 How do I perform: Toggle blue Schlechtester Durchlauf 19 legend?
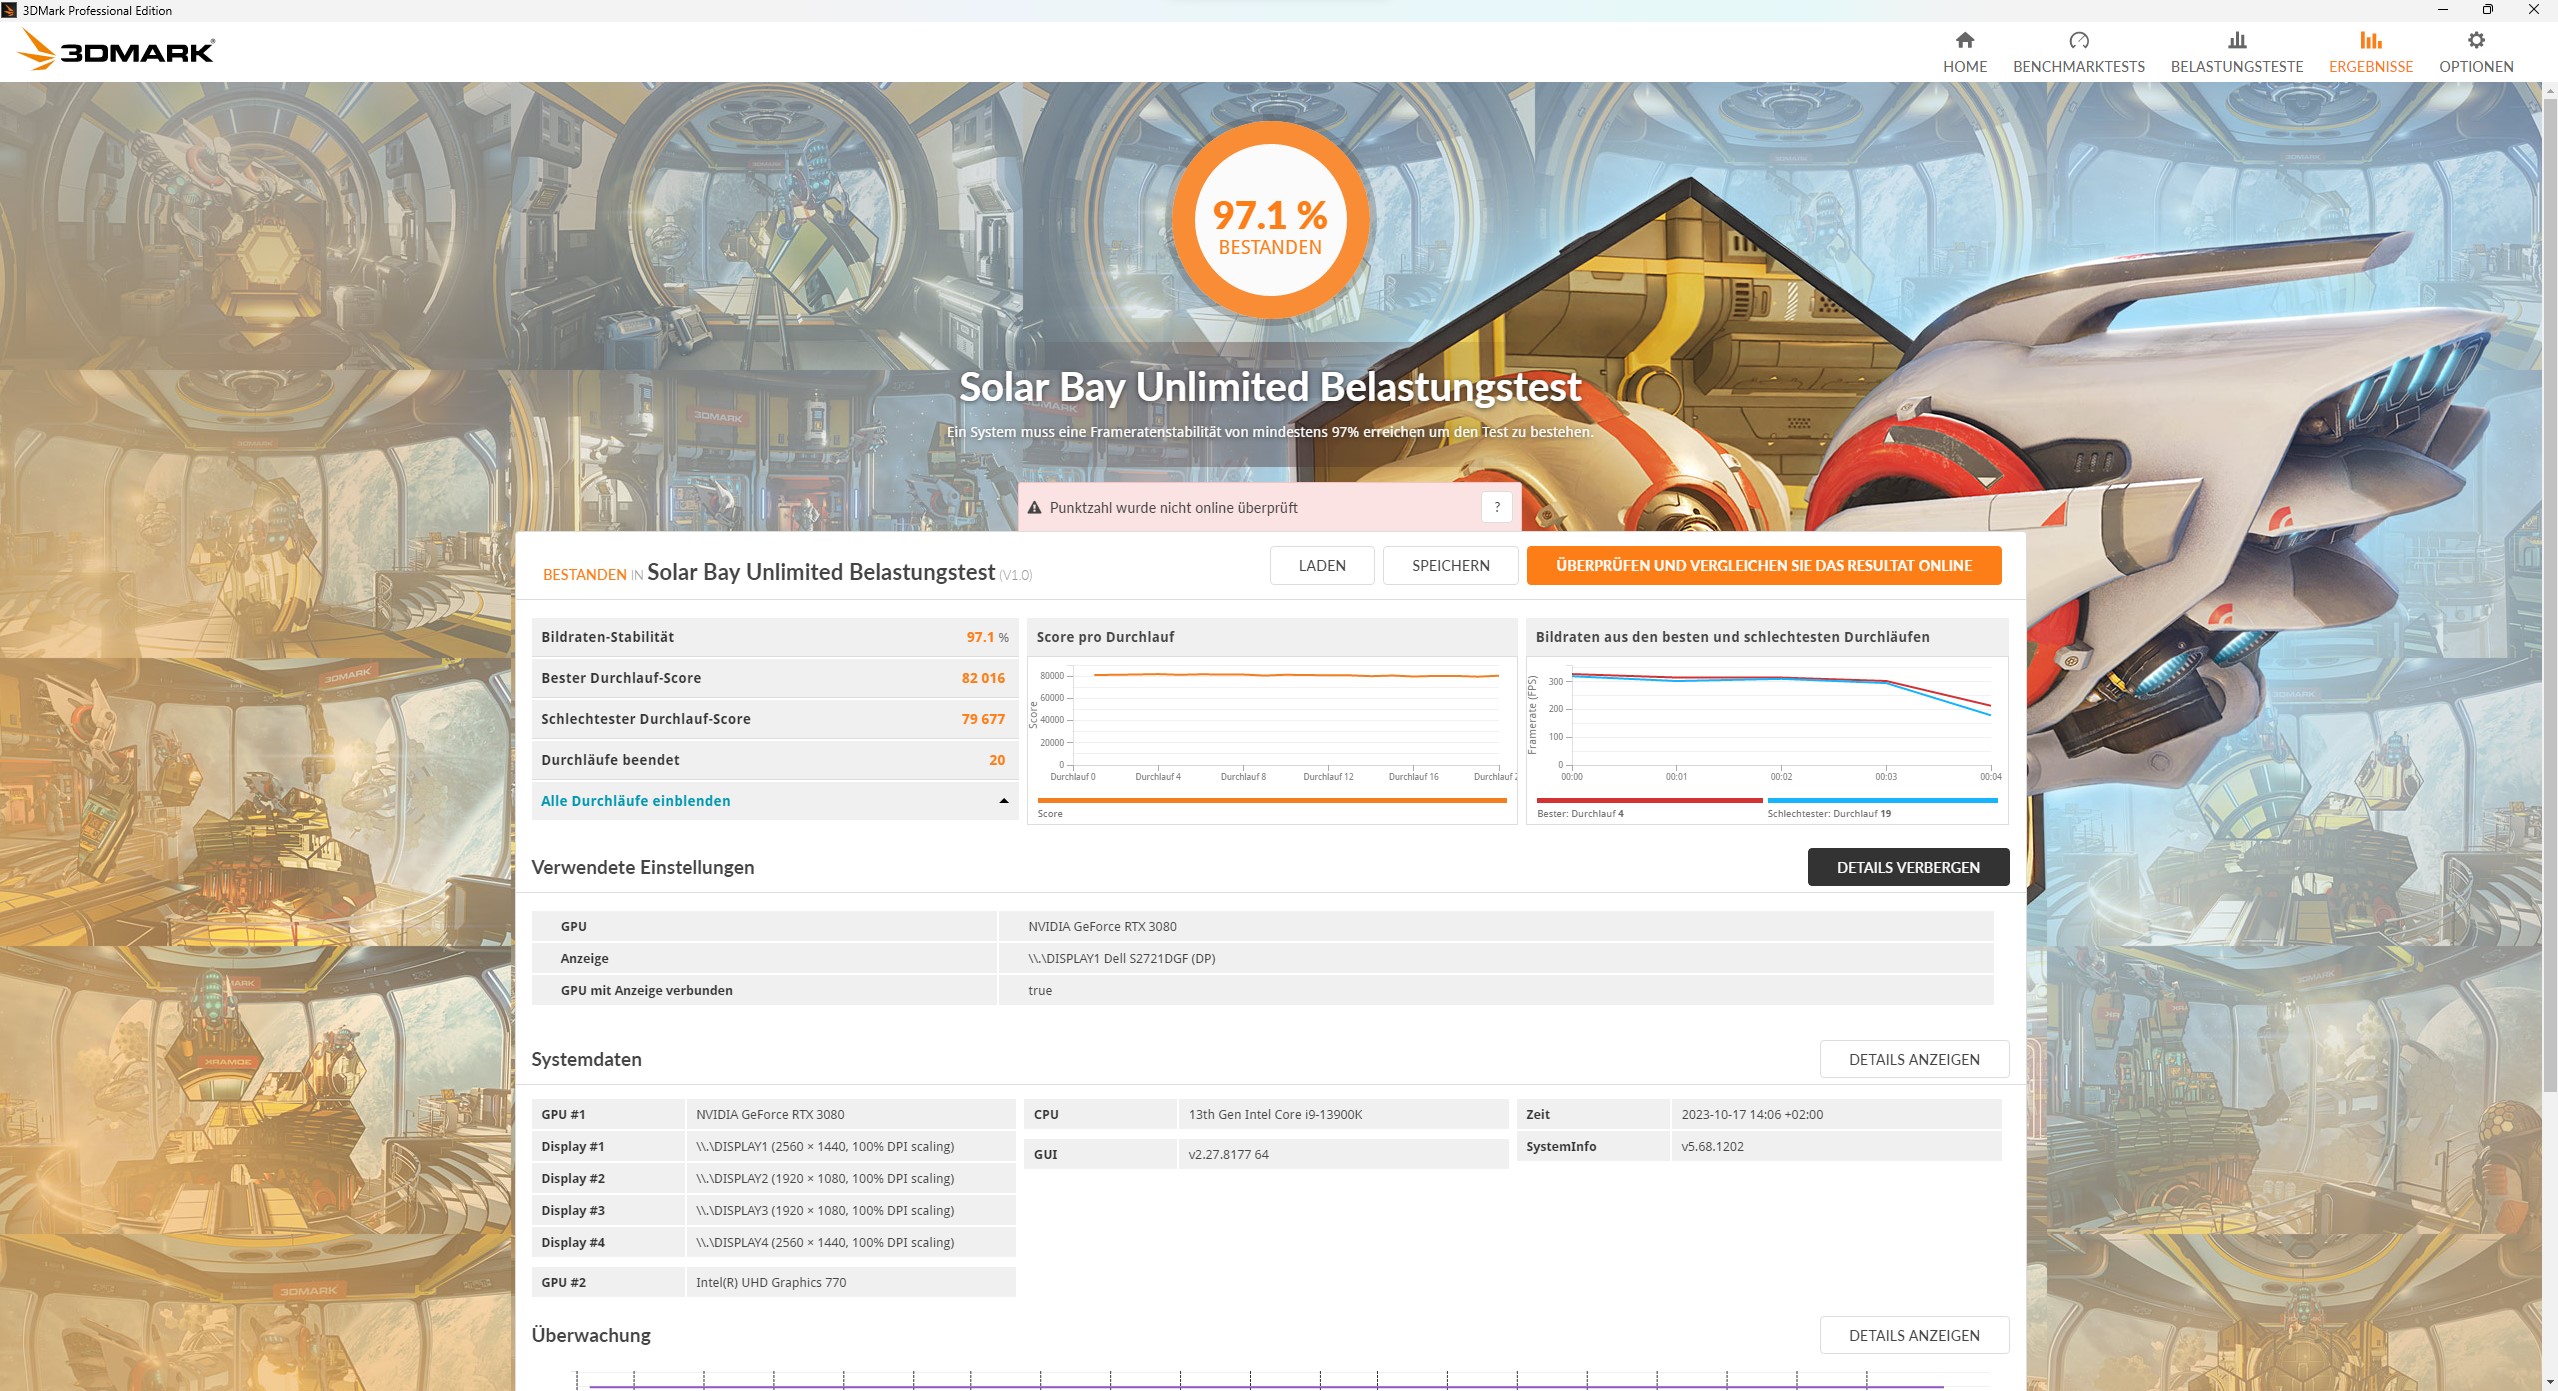point(1881,801)
